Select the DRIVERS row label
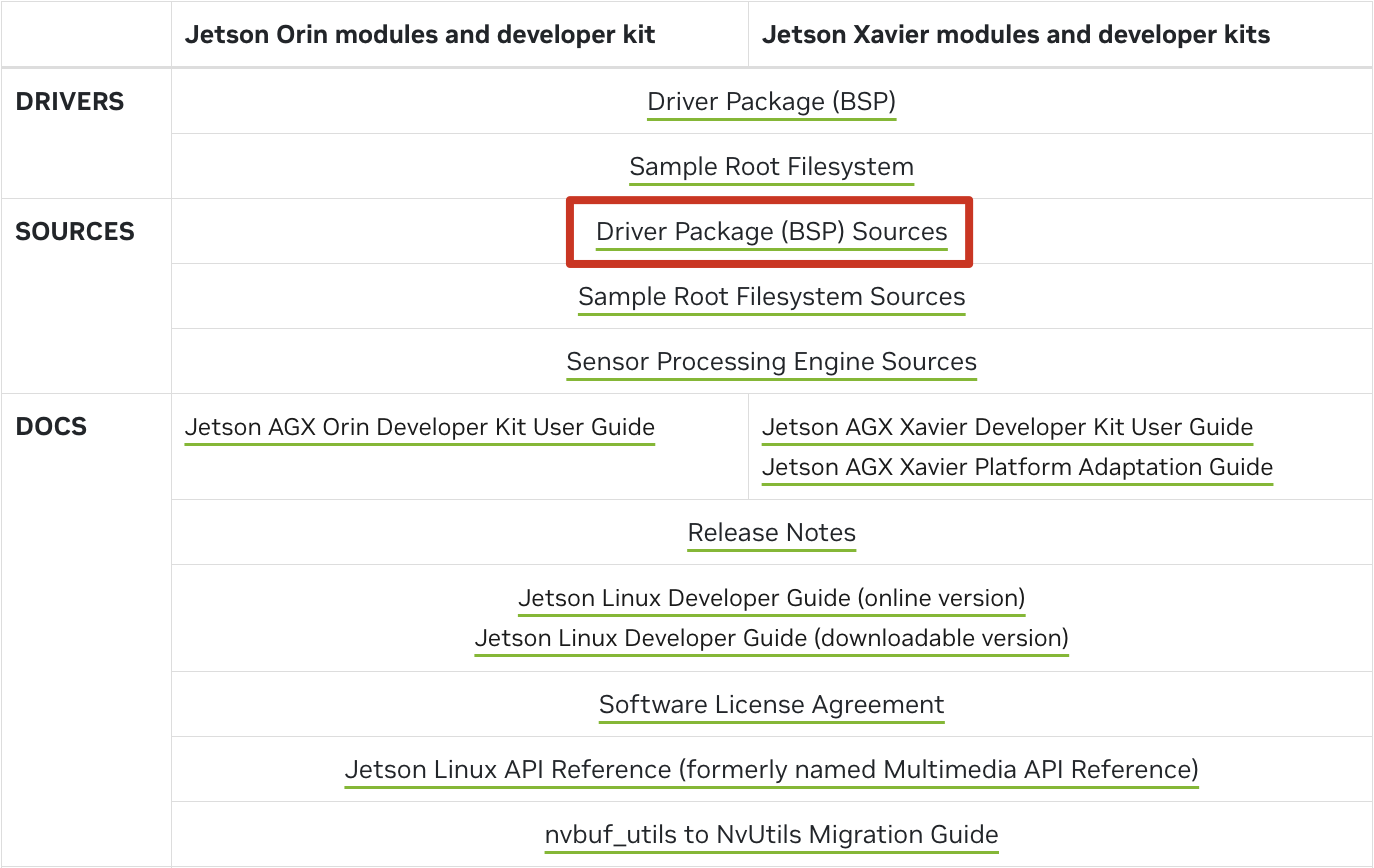Image resolution: width=1374 pixels, height=868 pixels. (70, 102)
